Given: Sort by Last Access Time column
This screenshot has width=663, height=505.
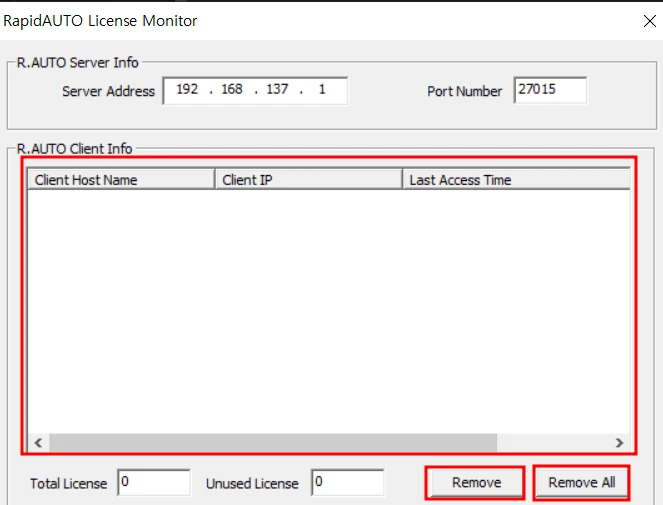Looking at the screenshot, I should coord(515,180).
